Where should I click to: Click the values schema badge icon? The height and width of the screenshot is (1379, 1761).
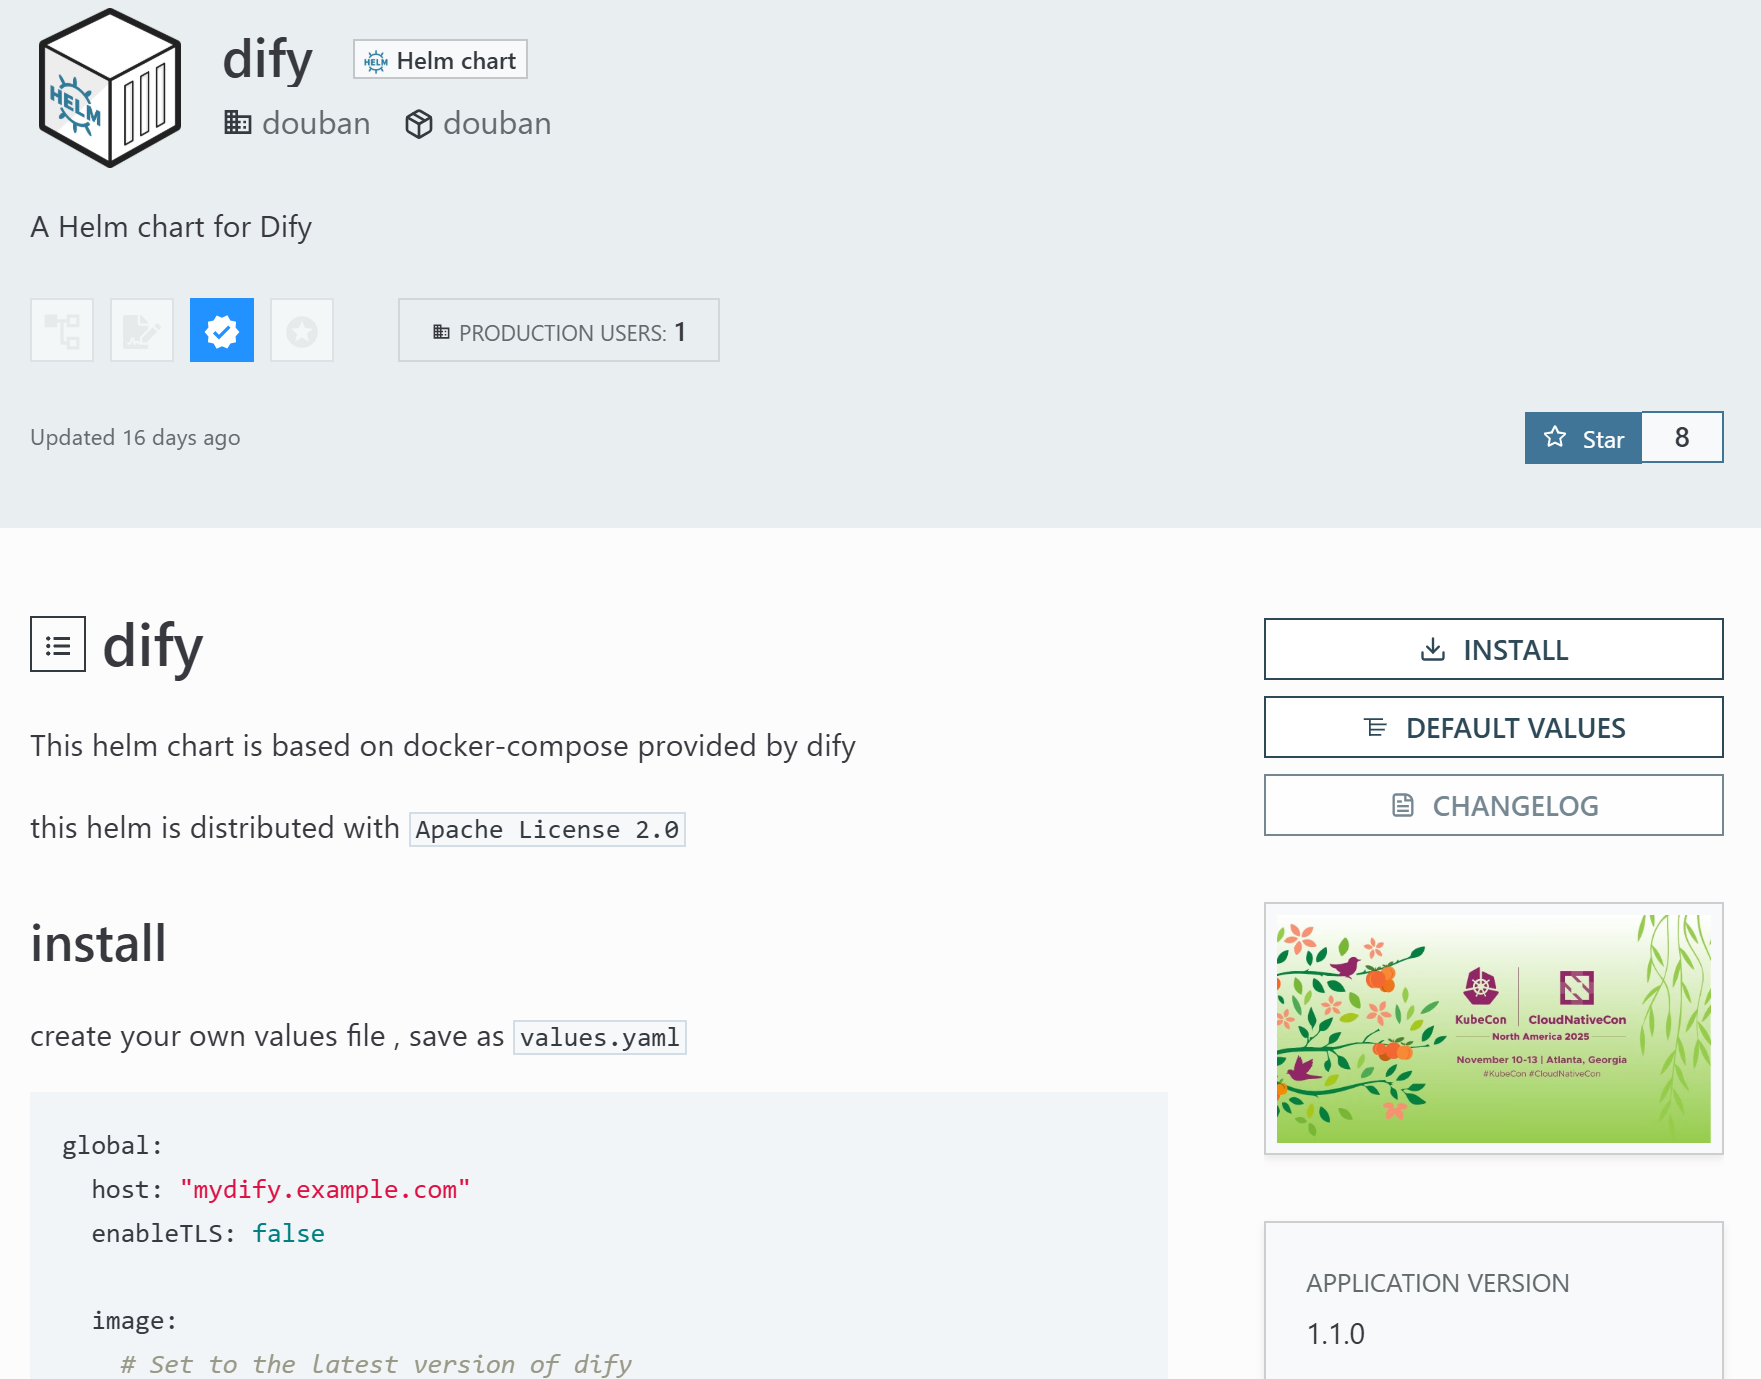[x=62, y=330]
